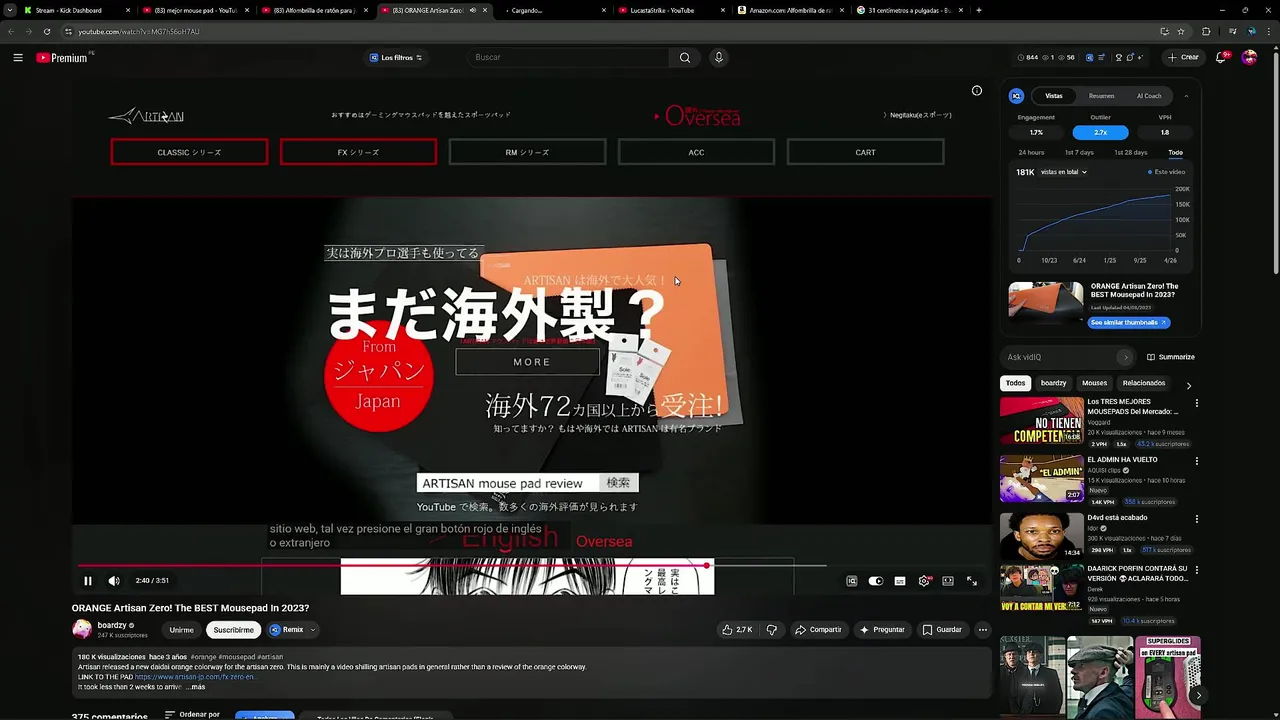This screenshot has width=1280, height=720.
Task: Select 1st 7 days time range
Action: click(x=1079, y=153)
